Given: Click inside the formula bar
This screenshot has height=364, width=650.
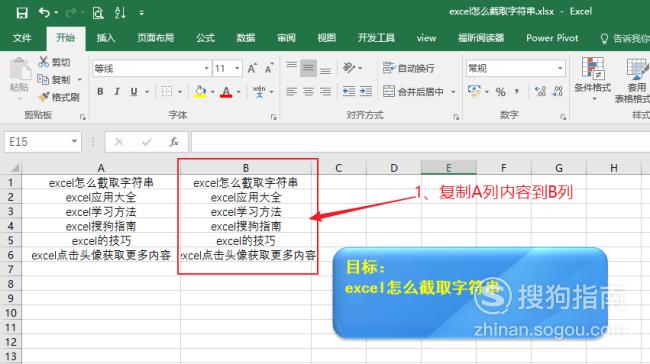Looking at the screenshot, I should pyautogui.click(x=420, y=142).
